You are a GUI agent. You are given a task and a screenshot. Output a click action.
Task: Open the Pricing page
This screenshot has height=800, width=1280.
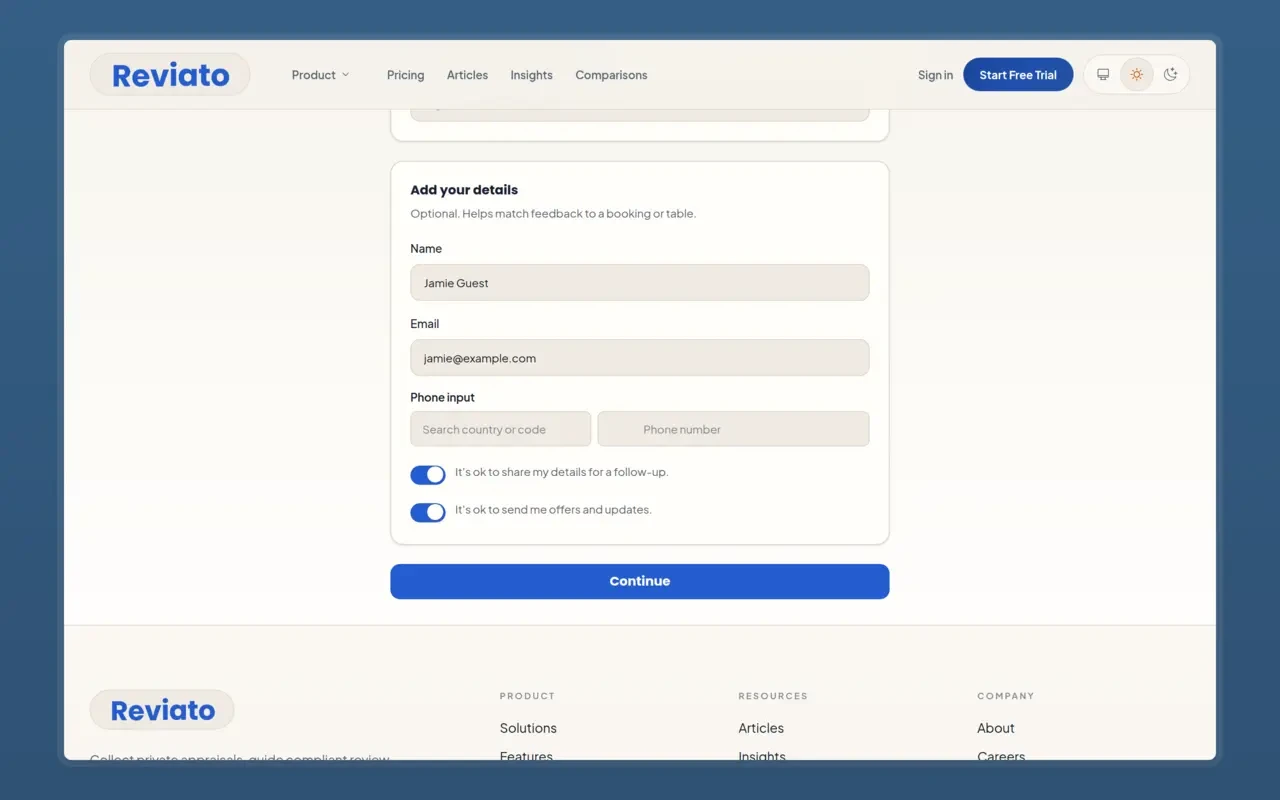click(405, 75)
